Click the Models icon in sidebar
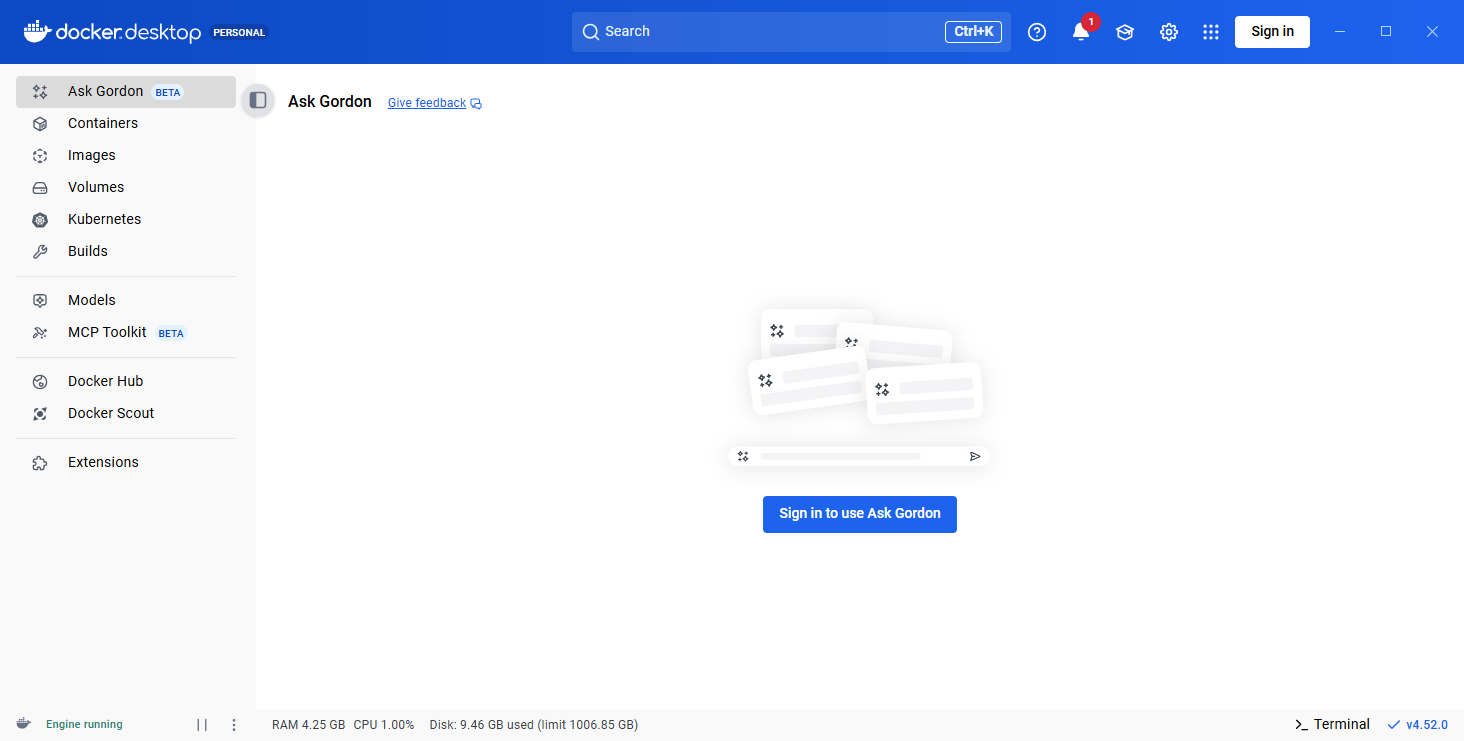The width and height of the screenshot is (1464, 741). pyautogui.click(x=40, y=301)
